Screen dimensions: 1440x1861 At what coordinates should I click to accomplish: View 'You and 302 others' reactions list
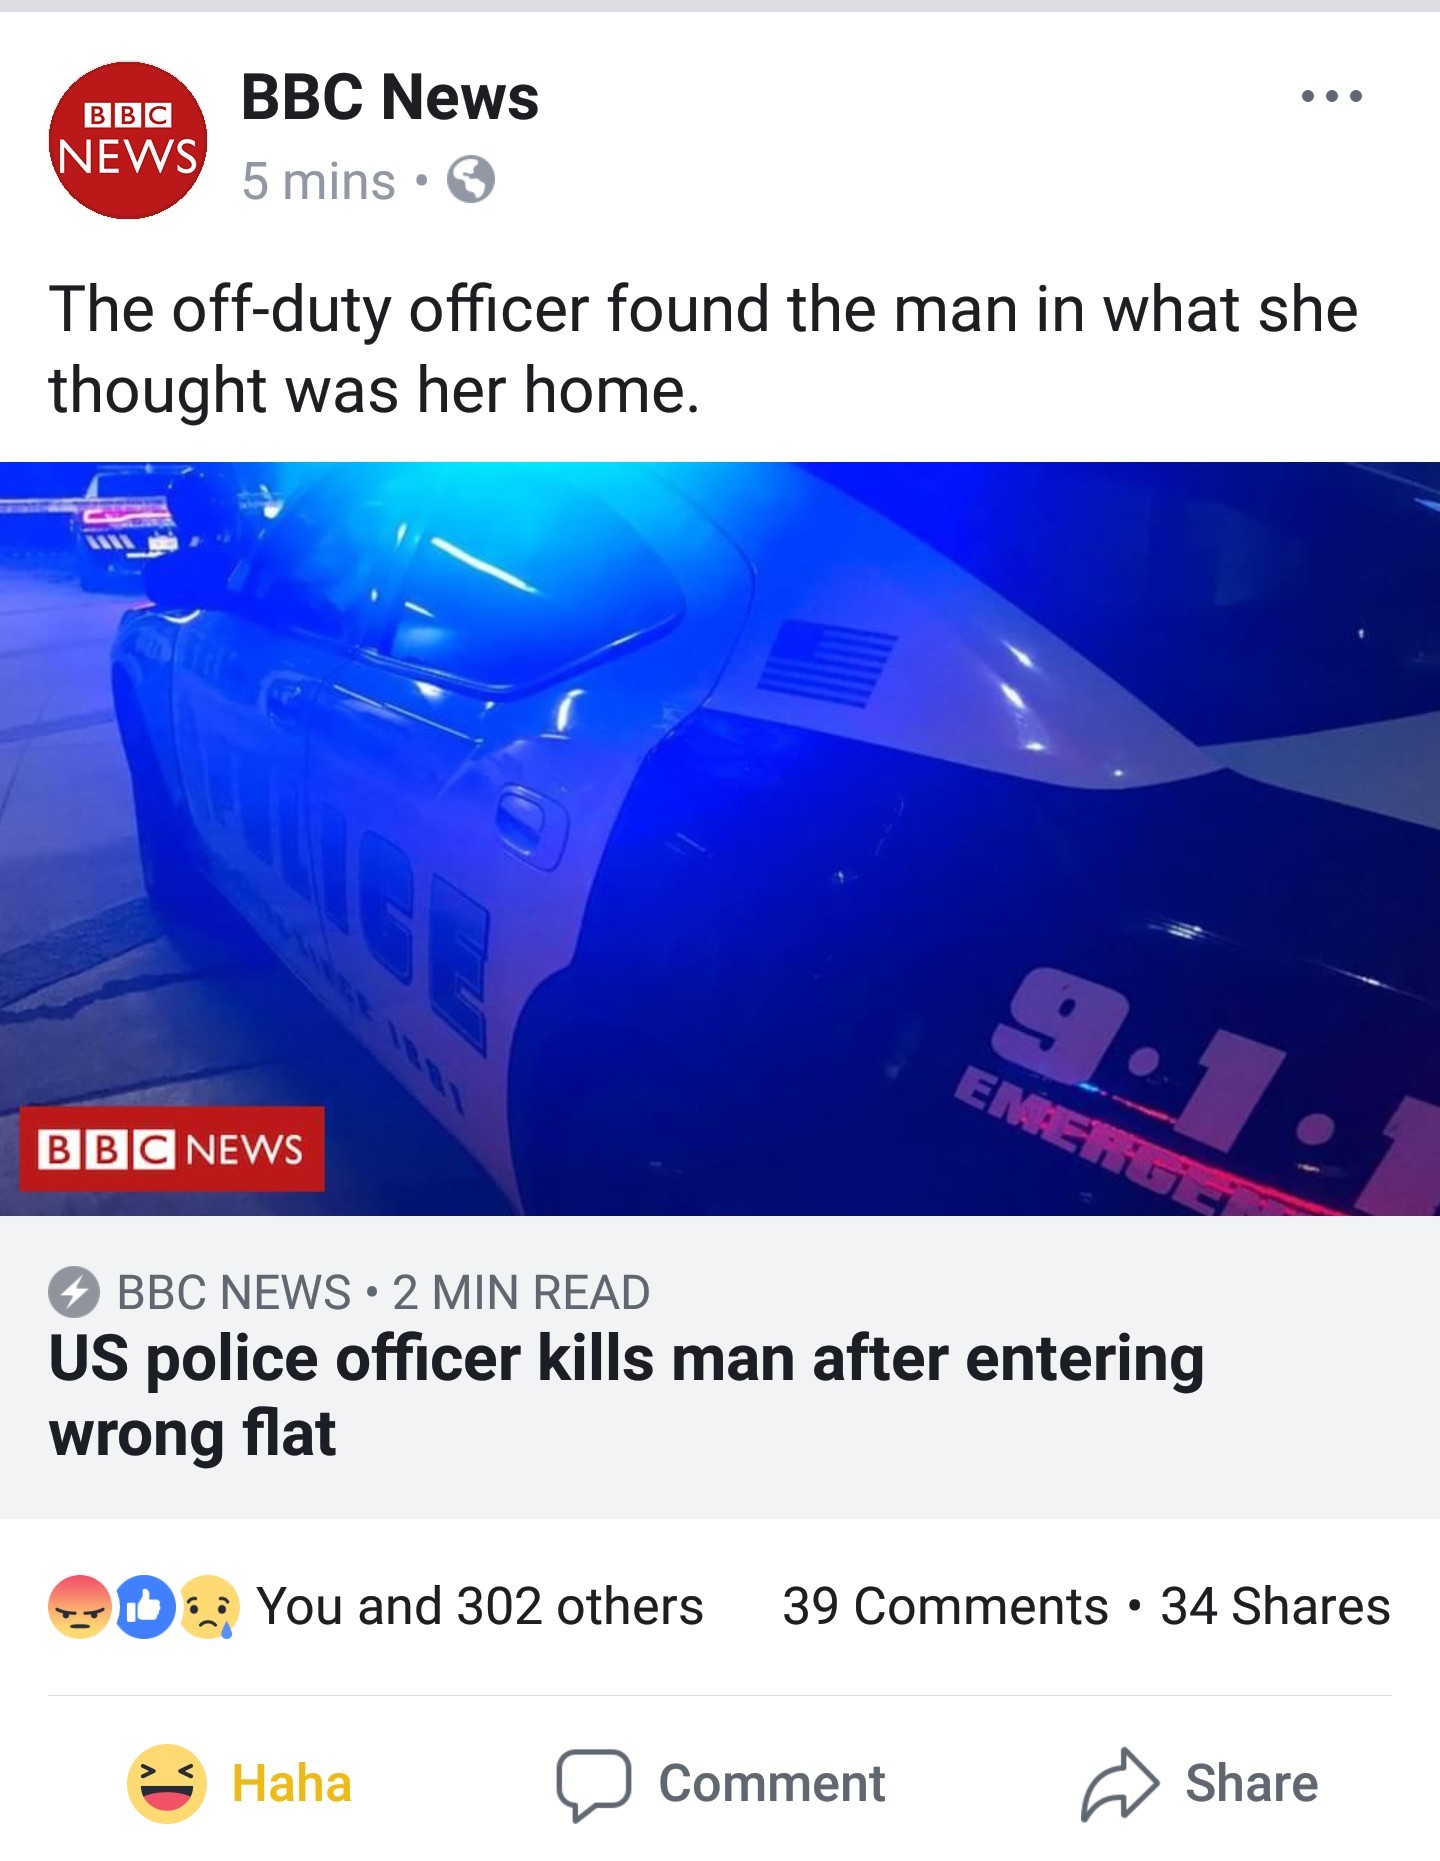point(480,1607)
